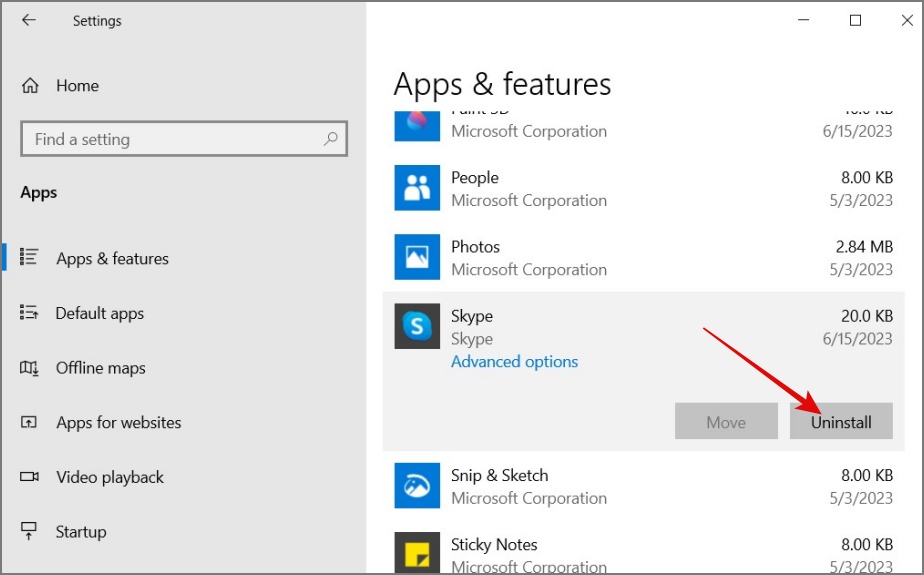Click the Snip & Sketch app icon
Screen dimensions: 924x575
pyautogui.click(x=417, y=485)
